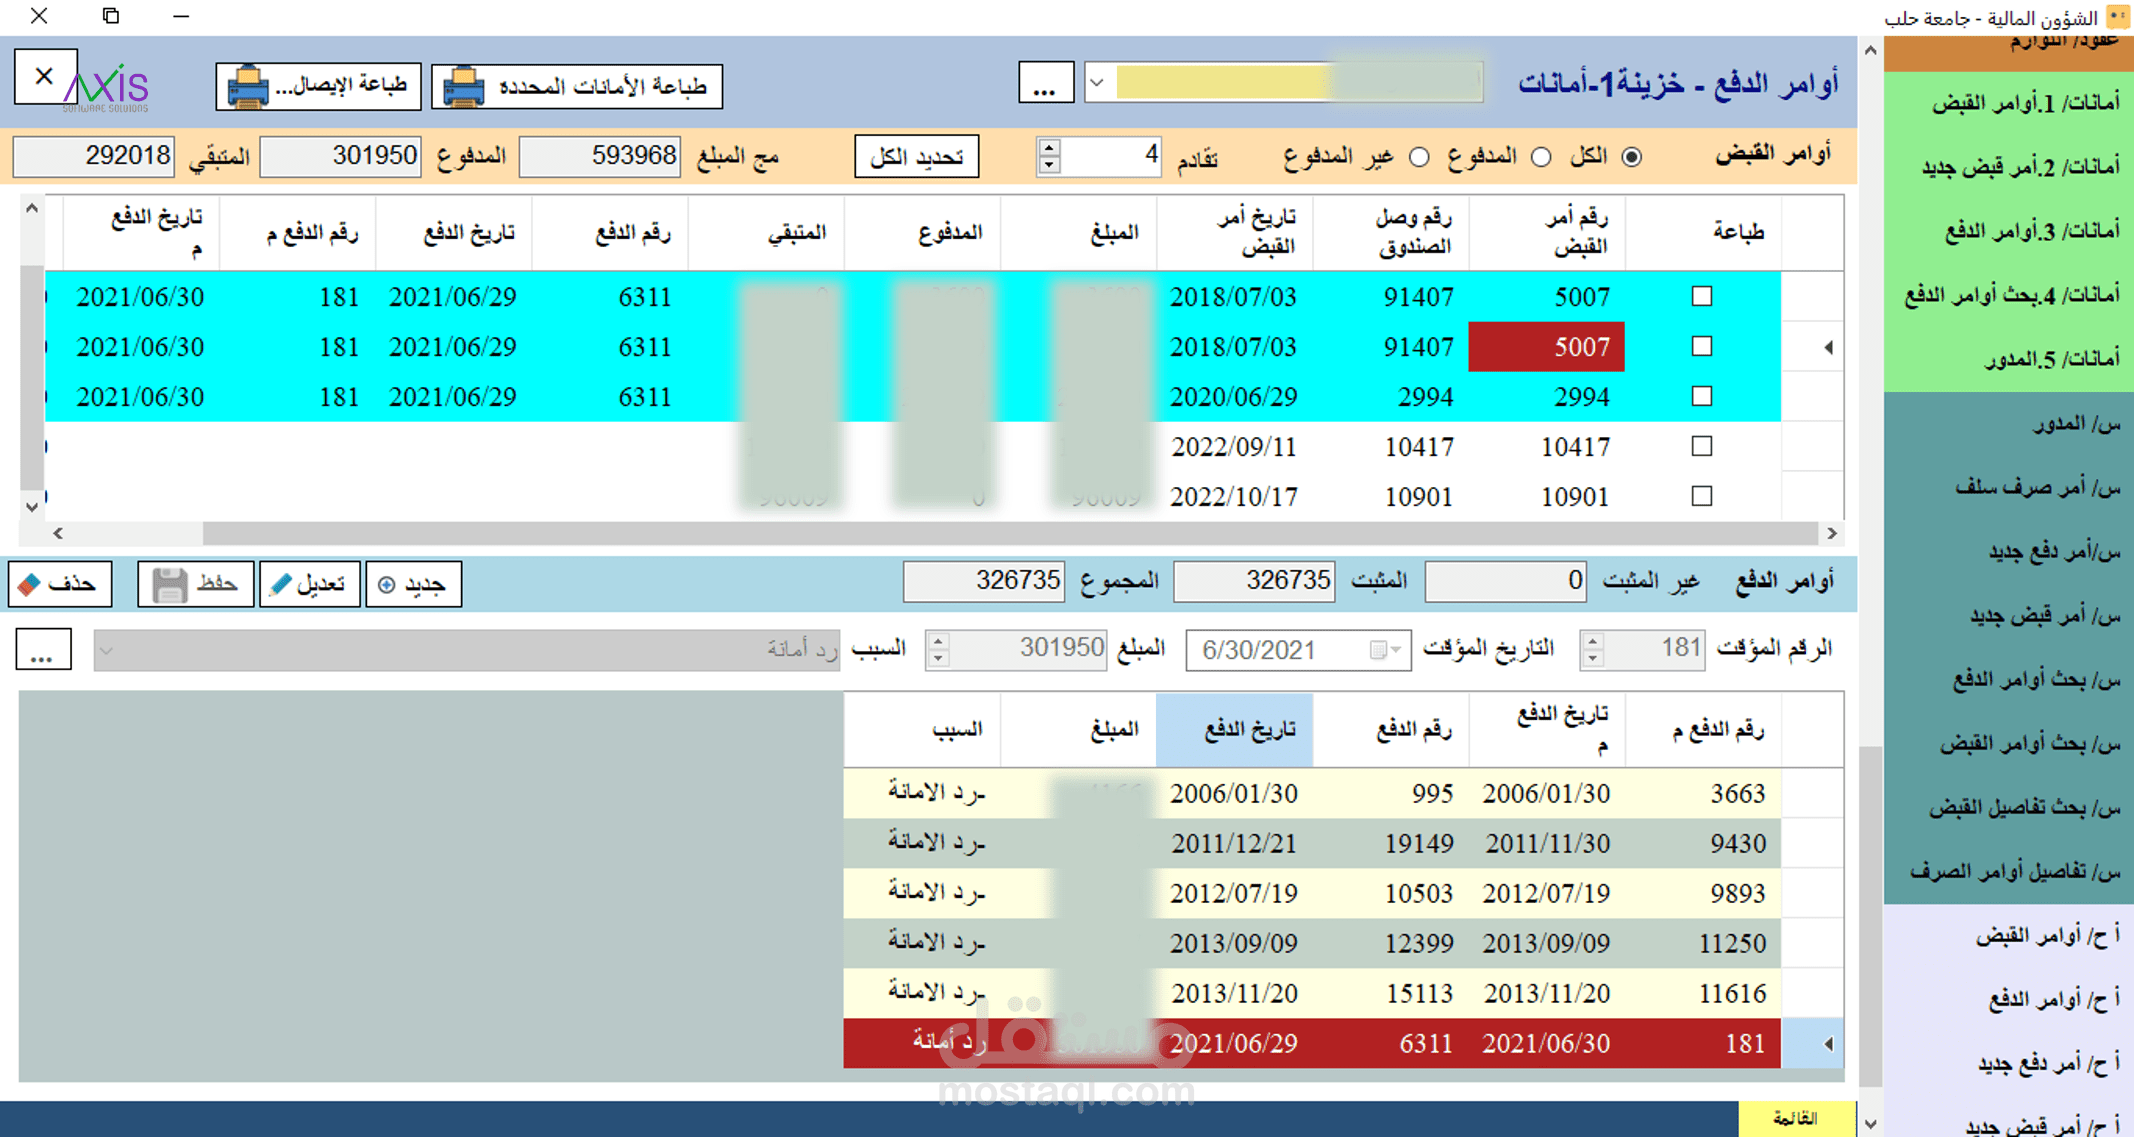Increase the تقادم spinner value
2134x1137 pixels.
click(x=1049, y=148)
